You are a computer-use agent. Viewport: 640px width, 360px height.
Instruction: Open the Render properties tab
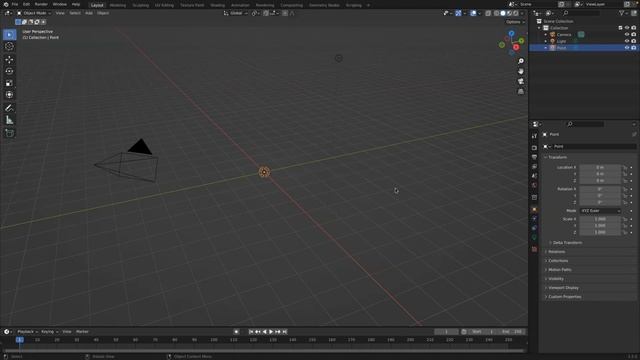pyautogui.click(x=534, y=148)
